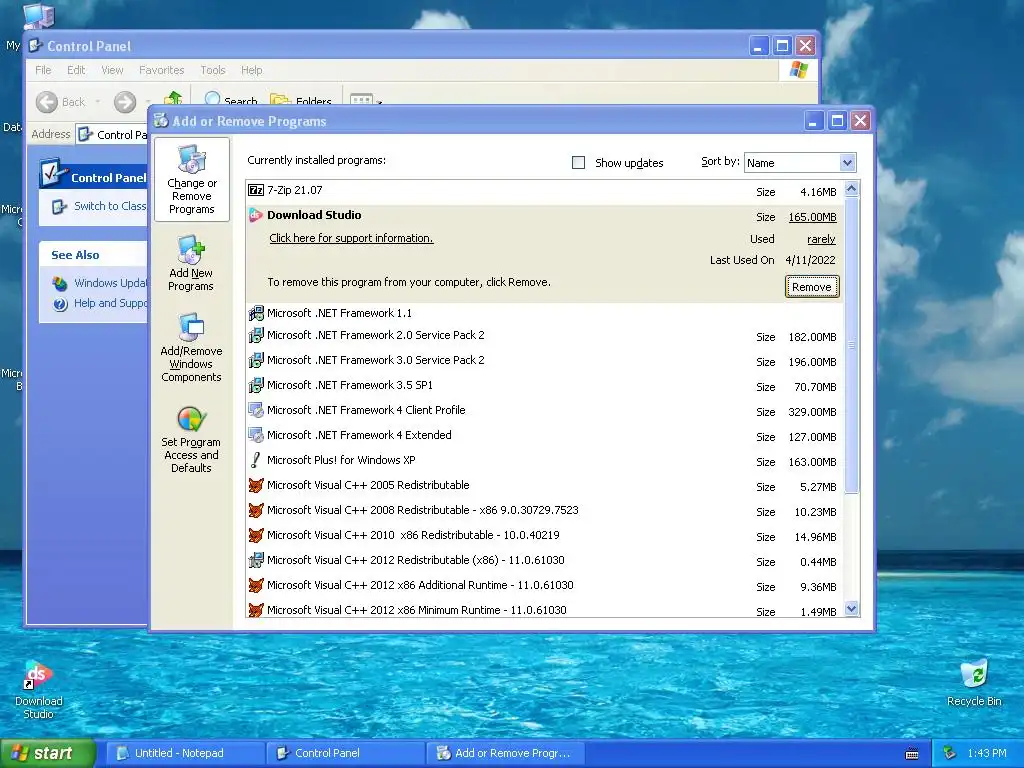
Task: Click the program list scroll up arrow
Action: pos(851,189)
